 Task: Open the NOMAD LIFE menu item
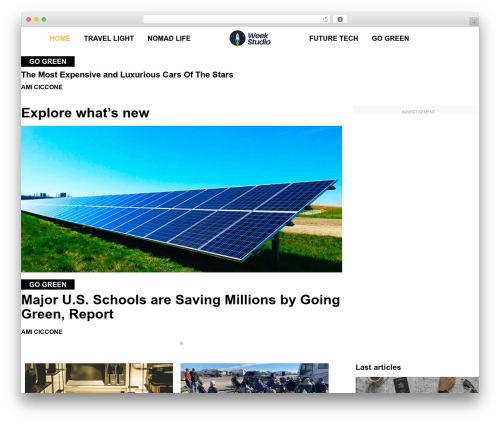[169, 38]
